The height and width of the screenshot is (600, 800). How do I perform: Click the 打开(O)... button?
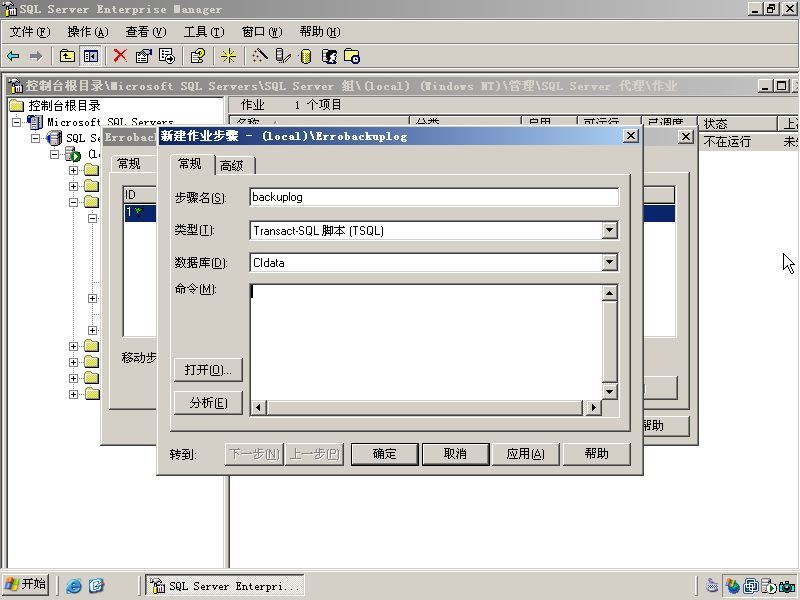(208, 369)
